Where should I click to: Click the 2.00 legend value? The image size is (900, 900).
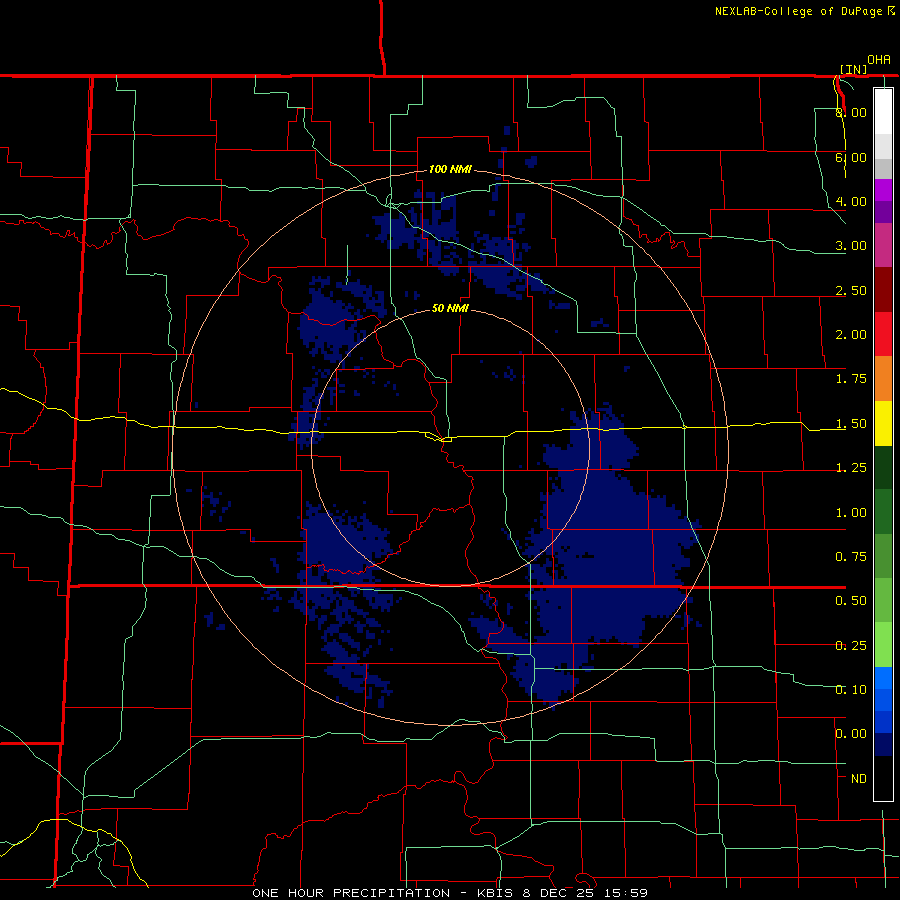coord(851,335)
